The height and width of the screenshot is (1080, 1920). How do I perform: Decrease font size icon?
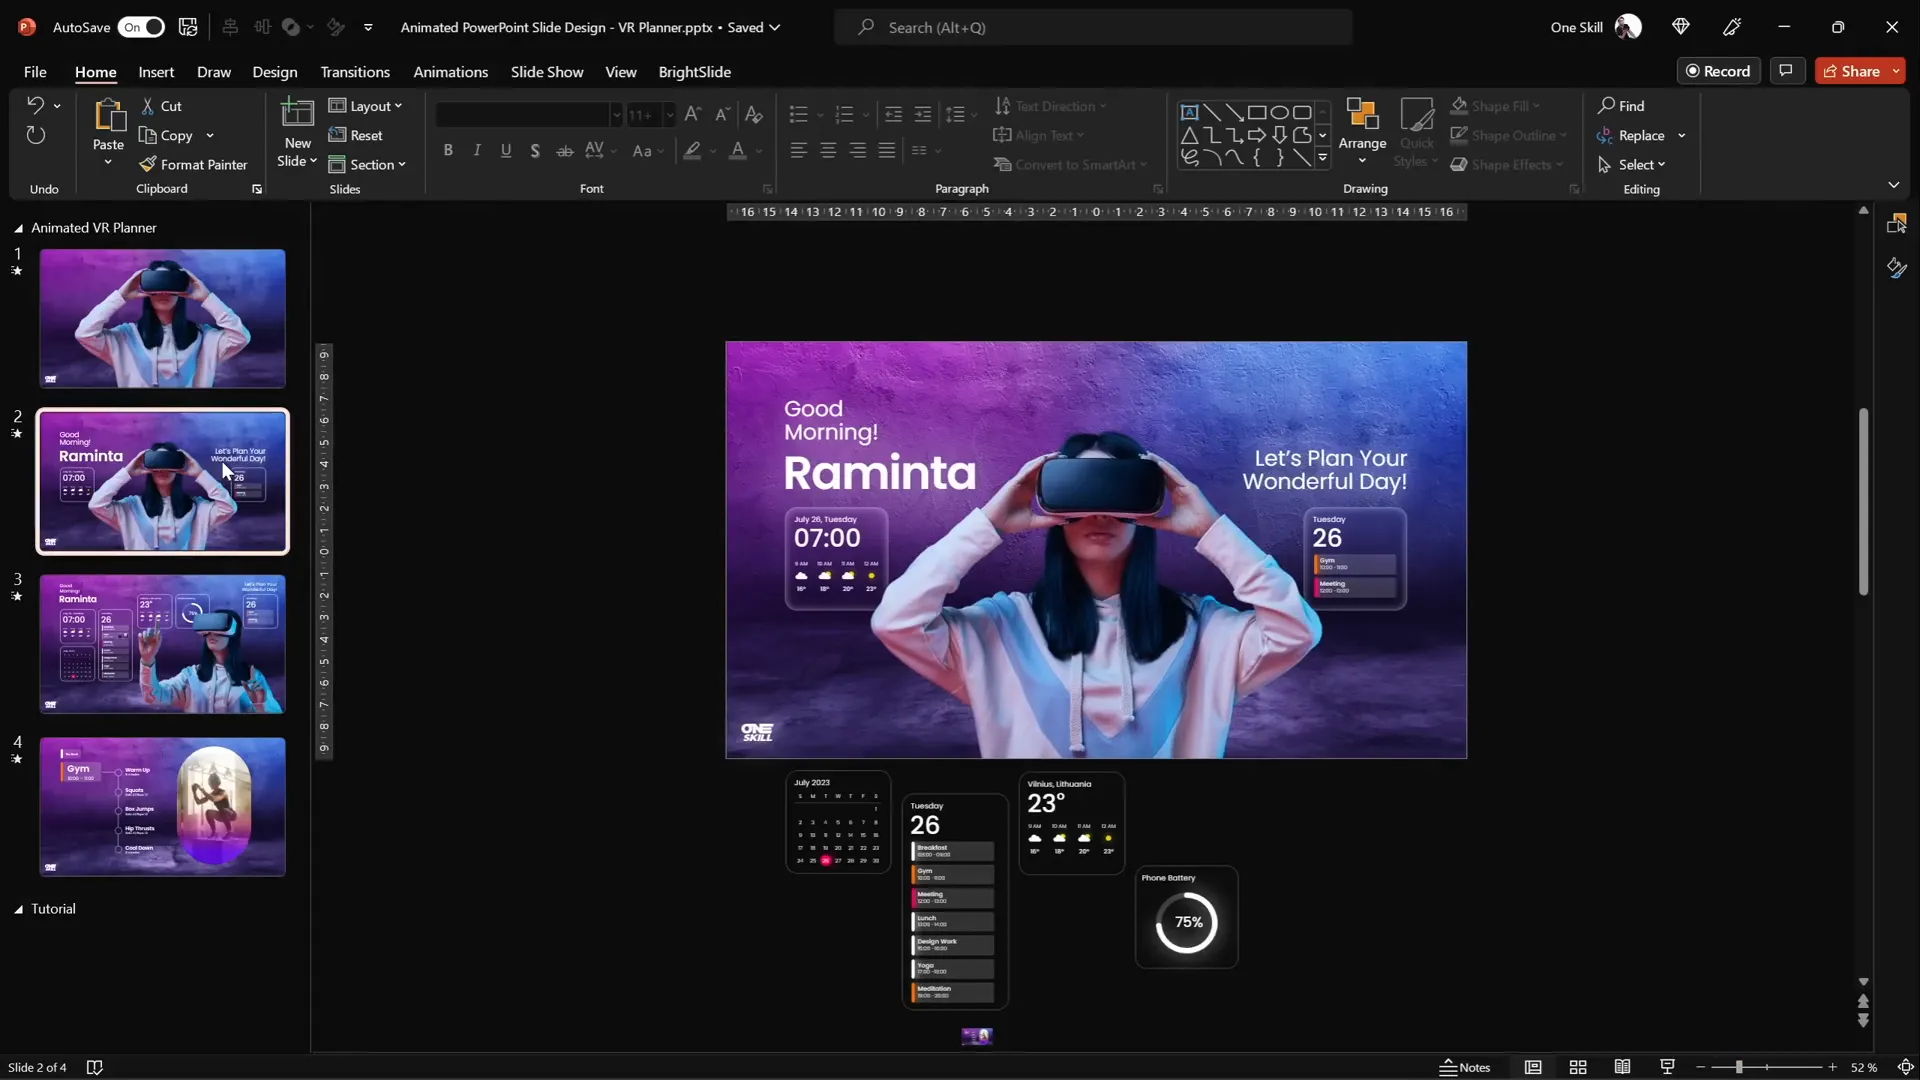pyautogui.click(x=722, y=115)
